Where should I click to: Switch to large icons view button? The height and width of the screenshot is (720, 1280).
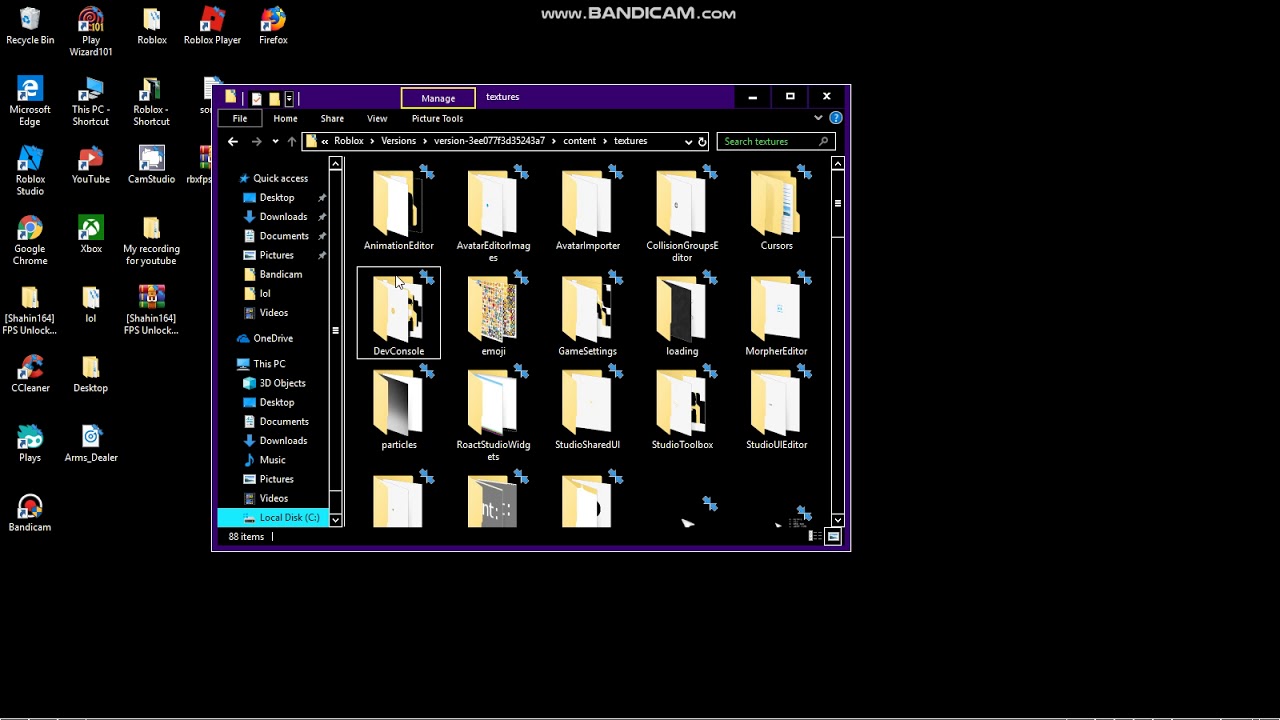pyautogui.click(x=833, y=537)
